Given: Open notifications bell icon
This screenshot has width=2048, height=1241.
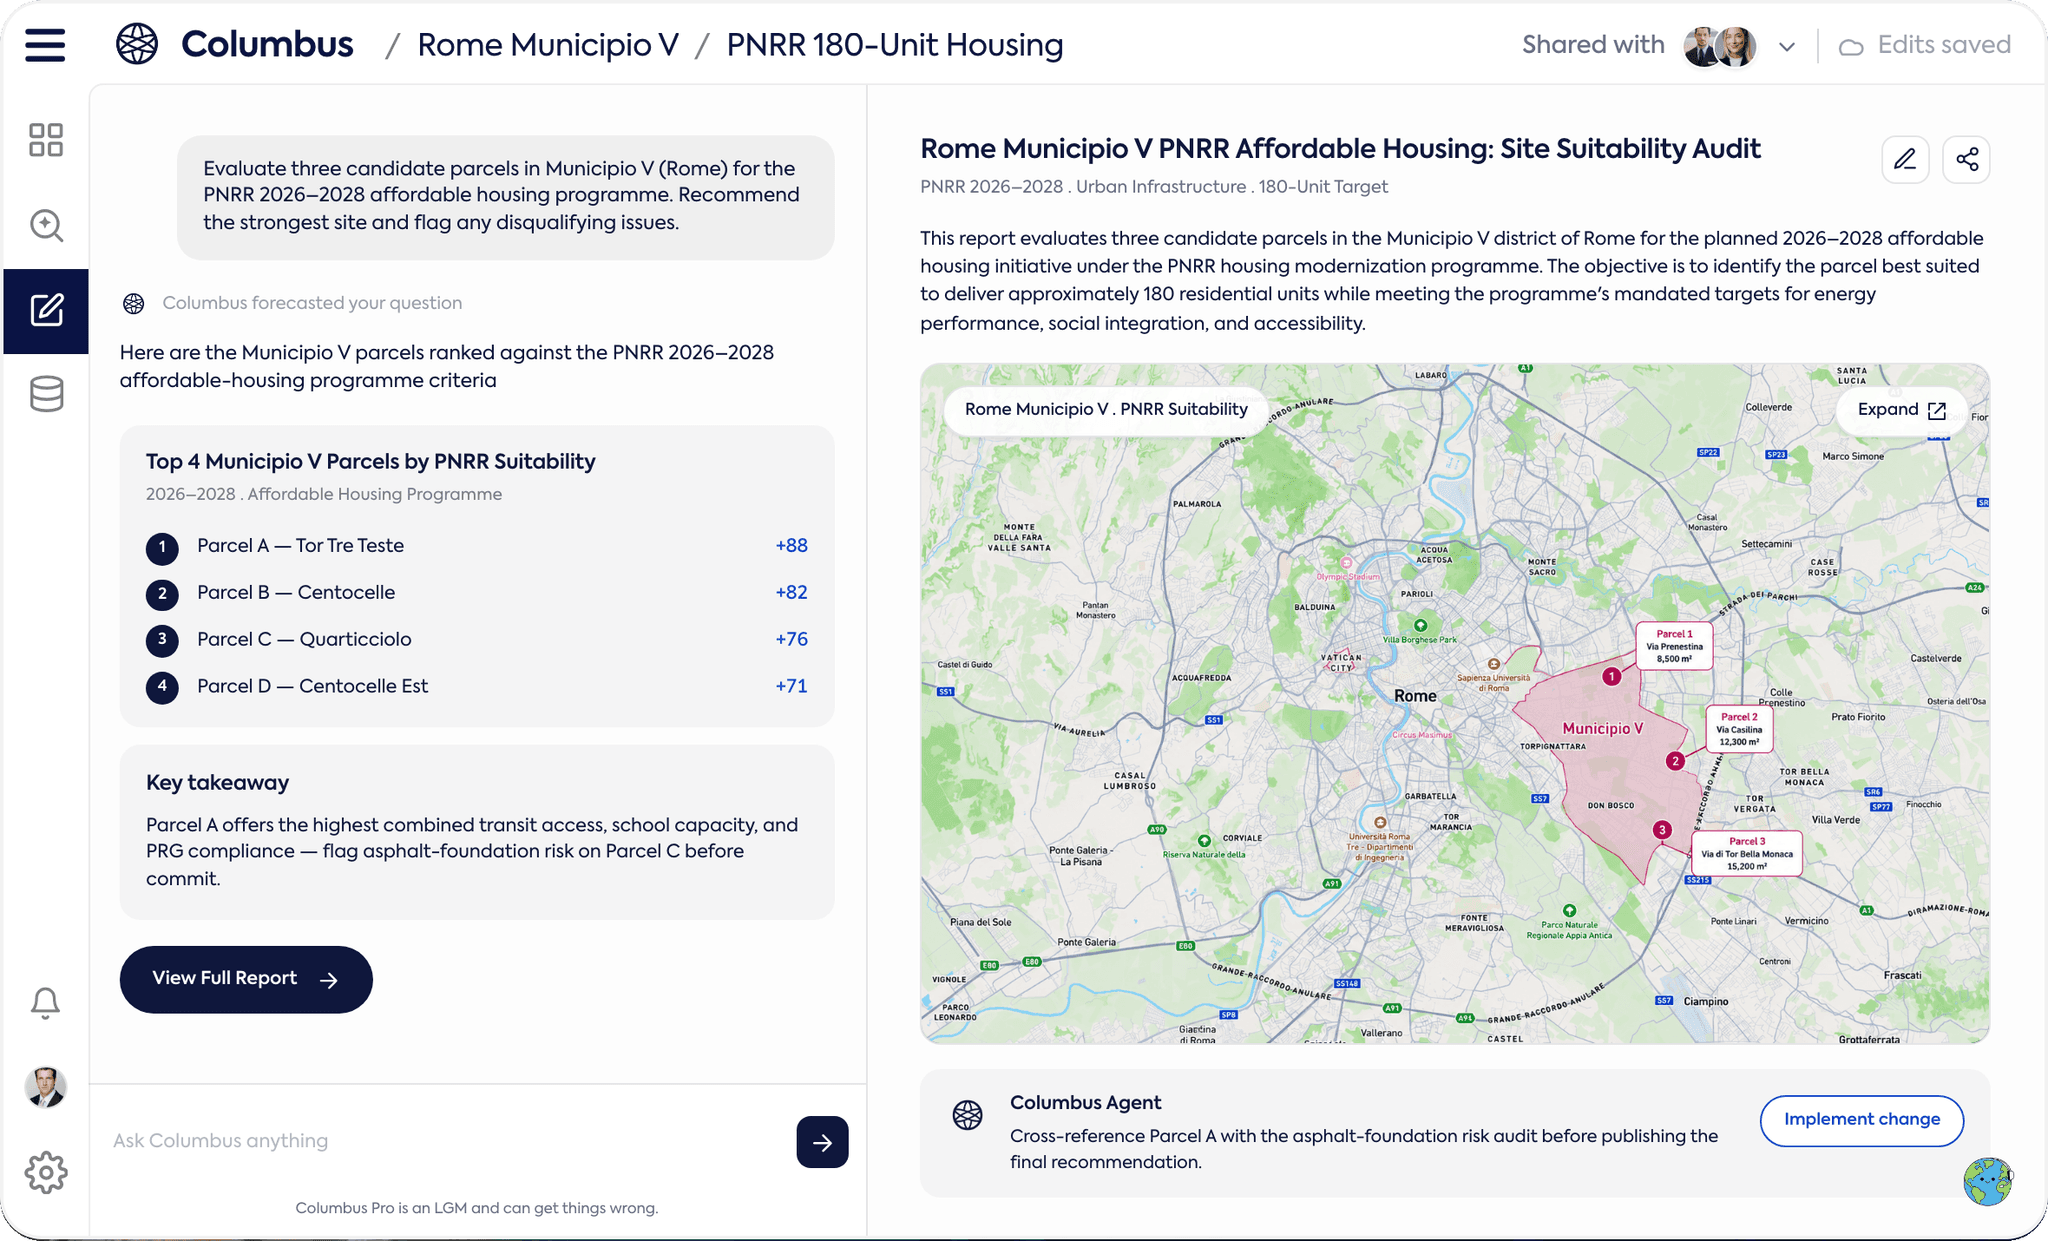Looking at the screenshot, I should pos(45,1003).
